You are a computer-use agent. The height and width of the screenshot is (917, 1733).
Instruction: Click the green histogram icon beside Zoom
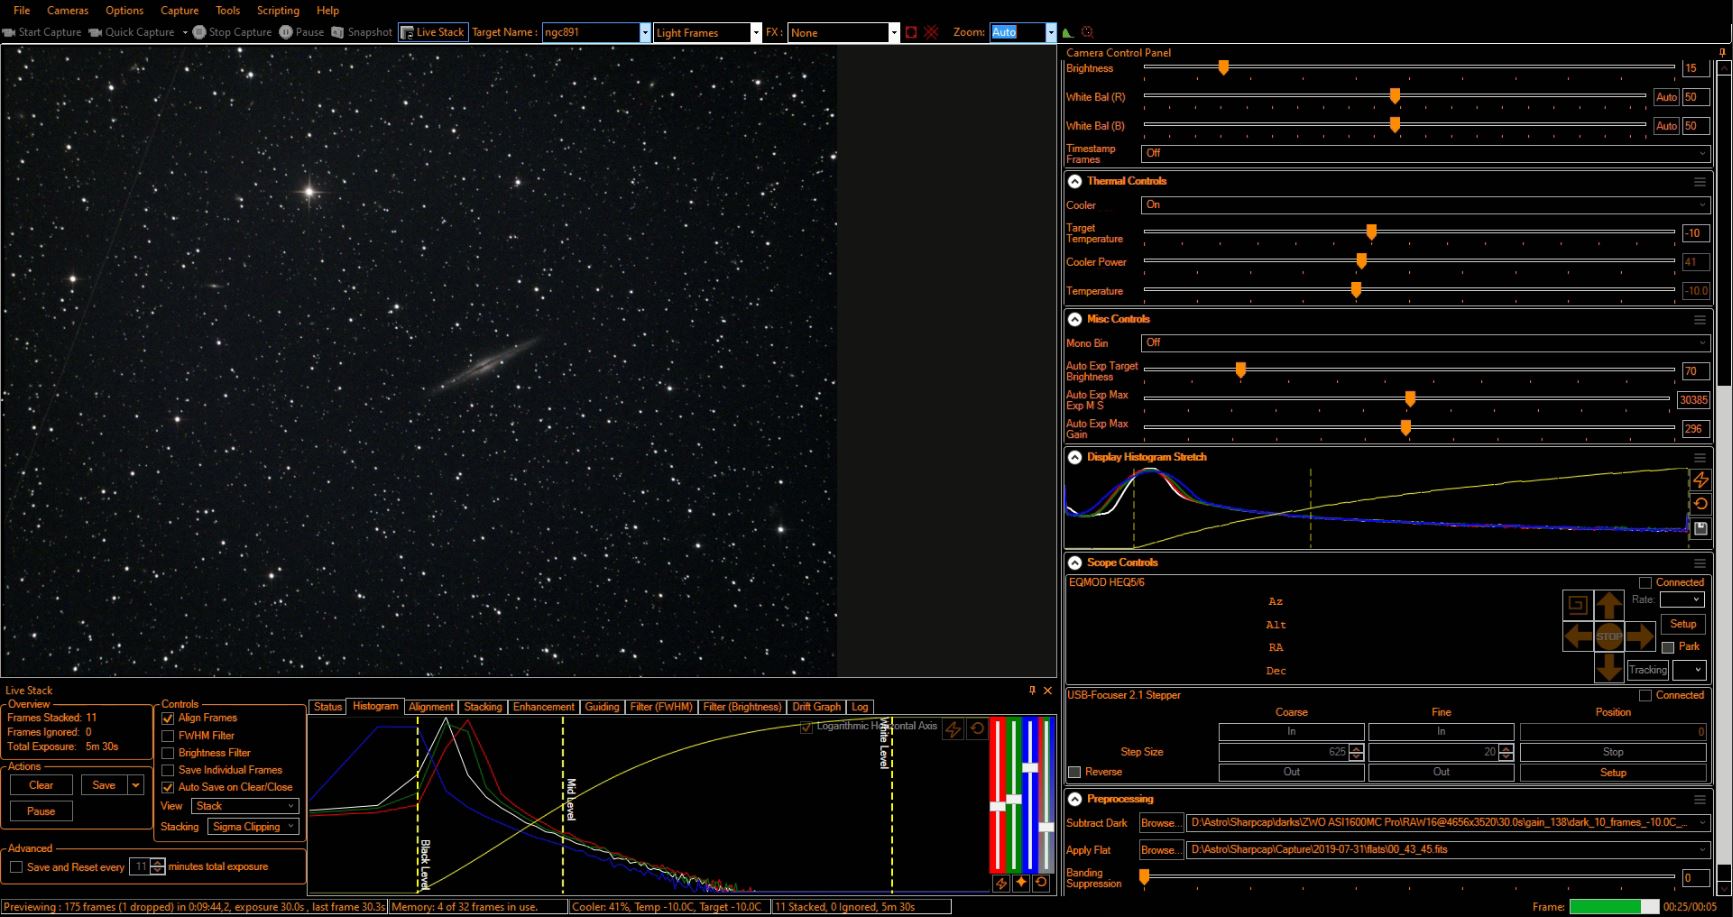click(x=1068, y=32)
